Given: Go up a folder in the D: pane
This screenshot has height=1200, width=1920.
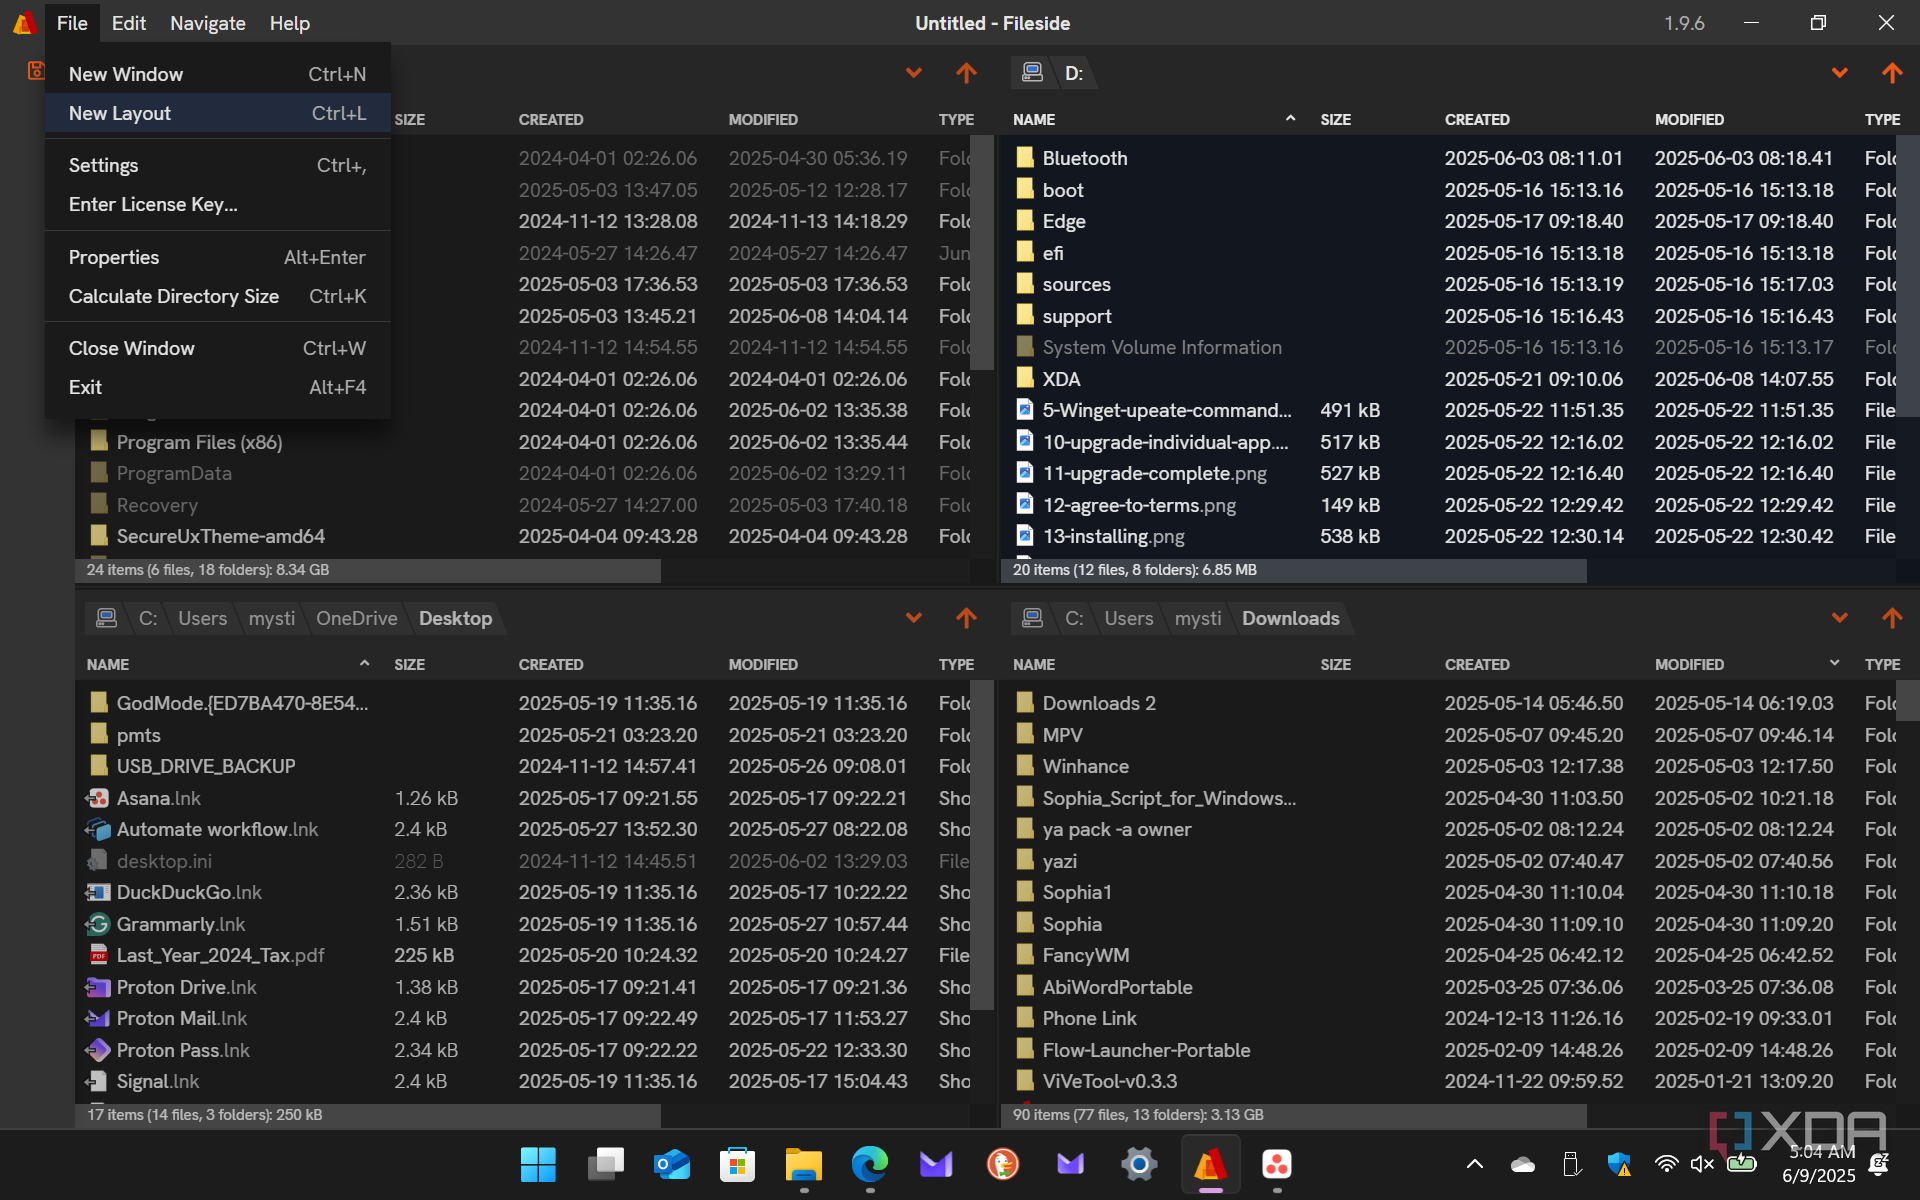Looking at the screenshot, I should [1891, 73].
